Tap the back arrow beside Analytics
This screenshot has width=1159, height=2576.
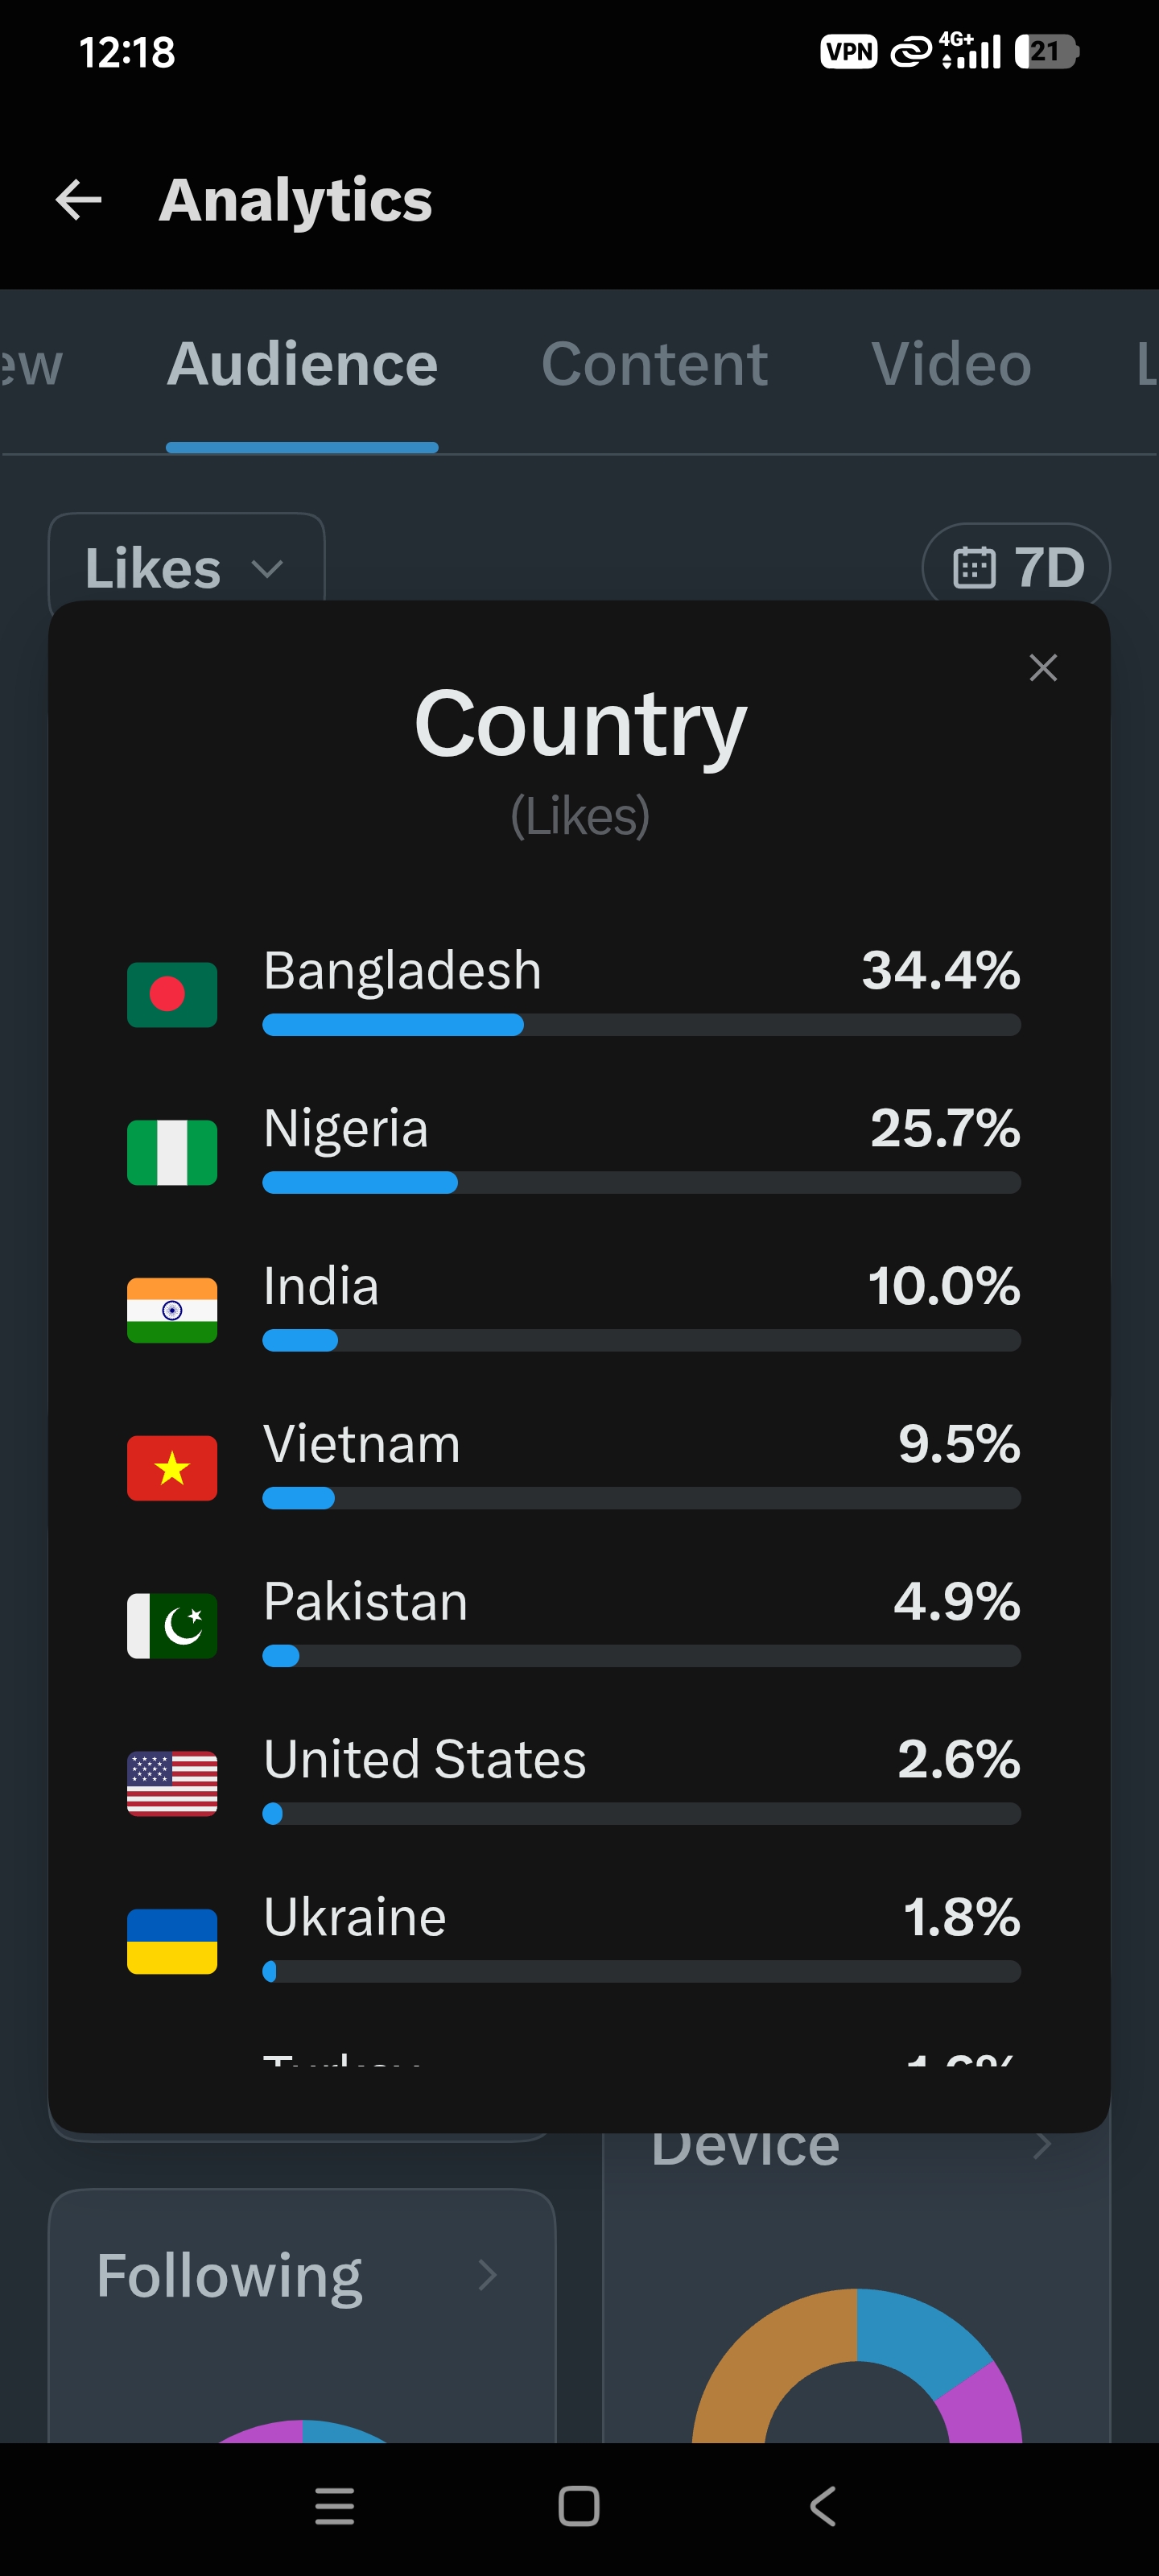pos(78,200)
